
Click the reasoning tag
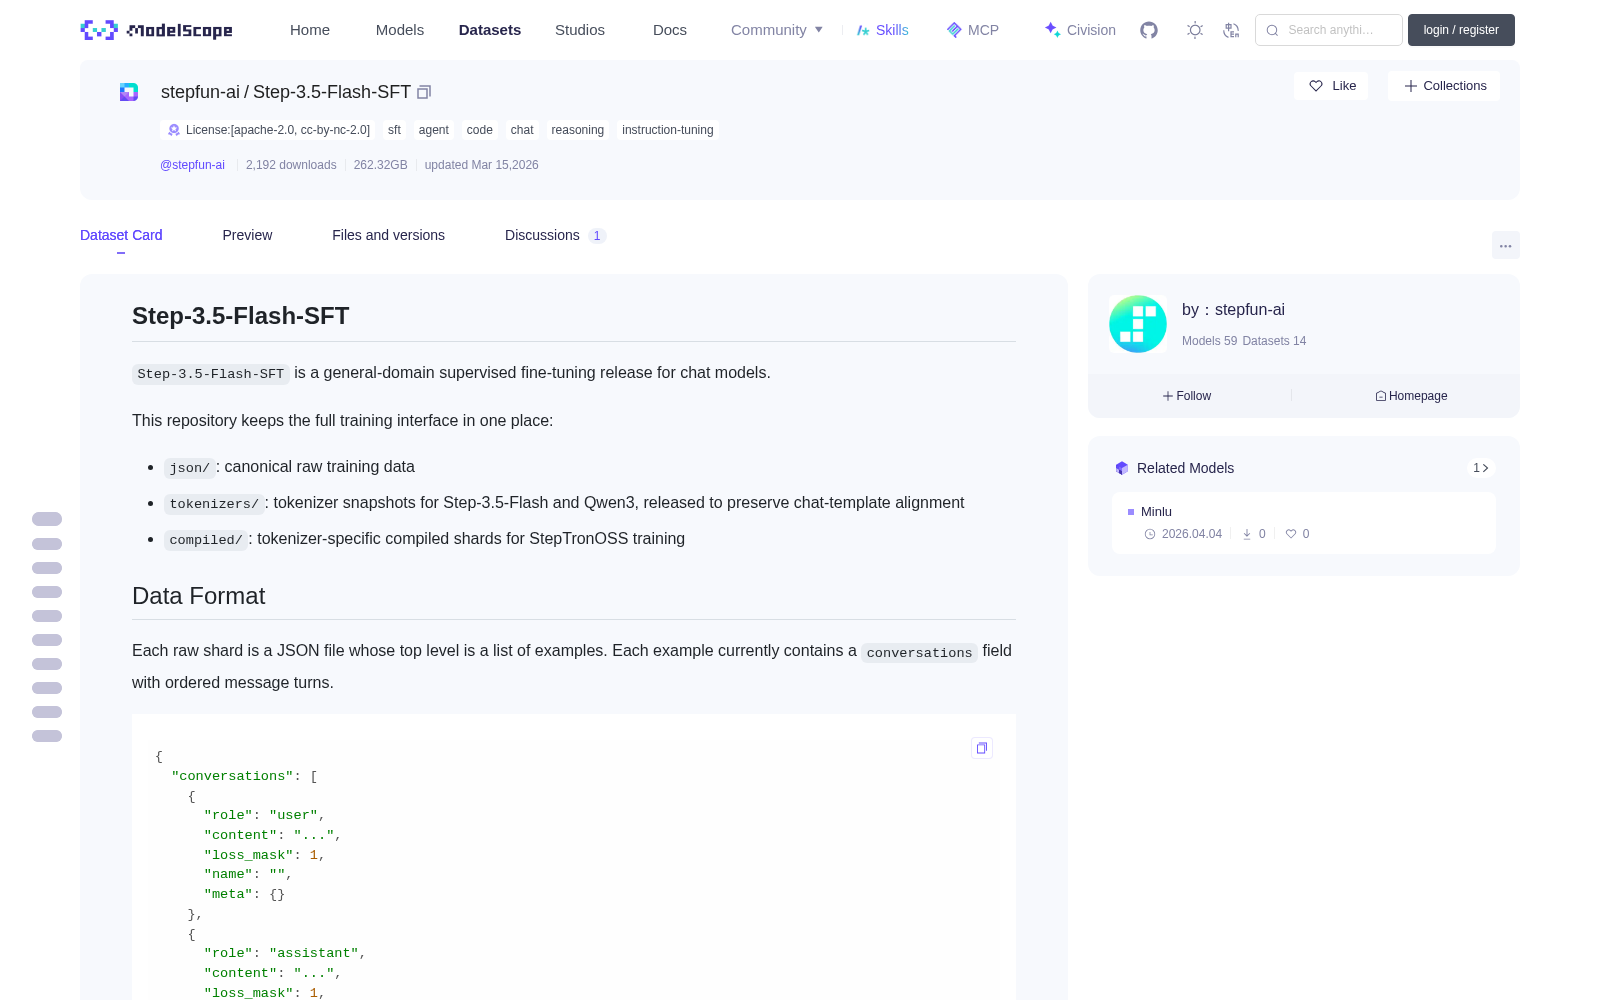click(578, 130)
